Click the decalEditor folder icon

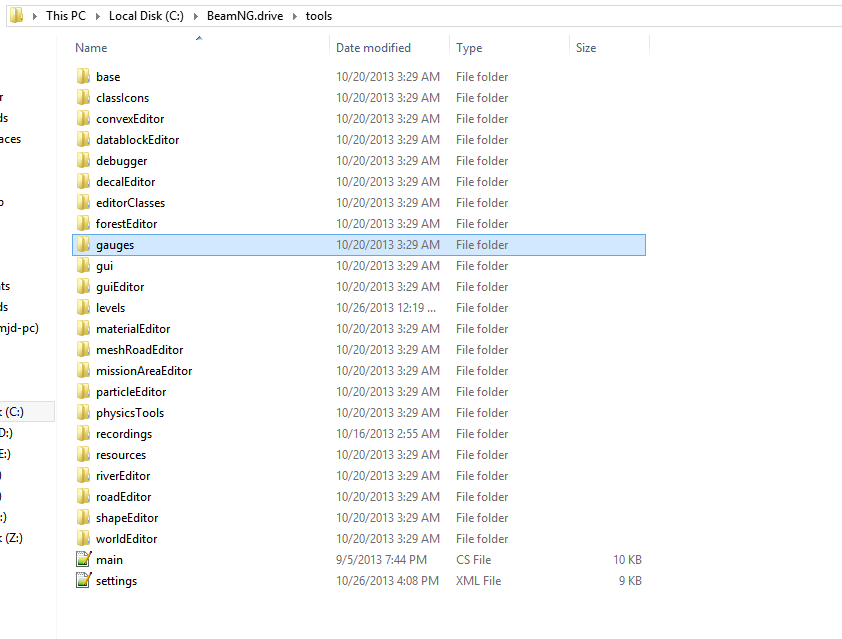tap(83, 181)
